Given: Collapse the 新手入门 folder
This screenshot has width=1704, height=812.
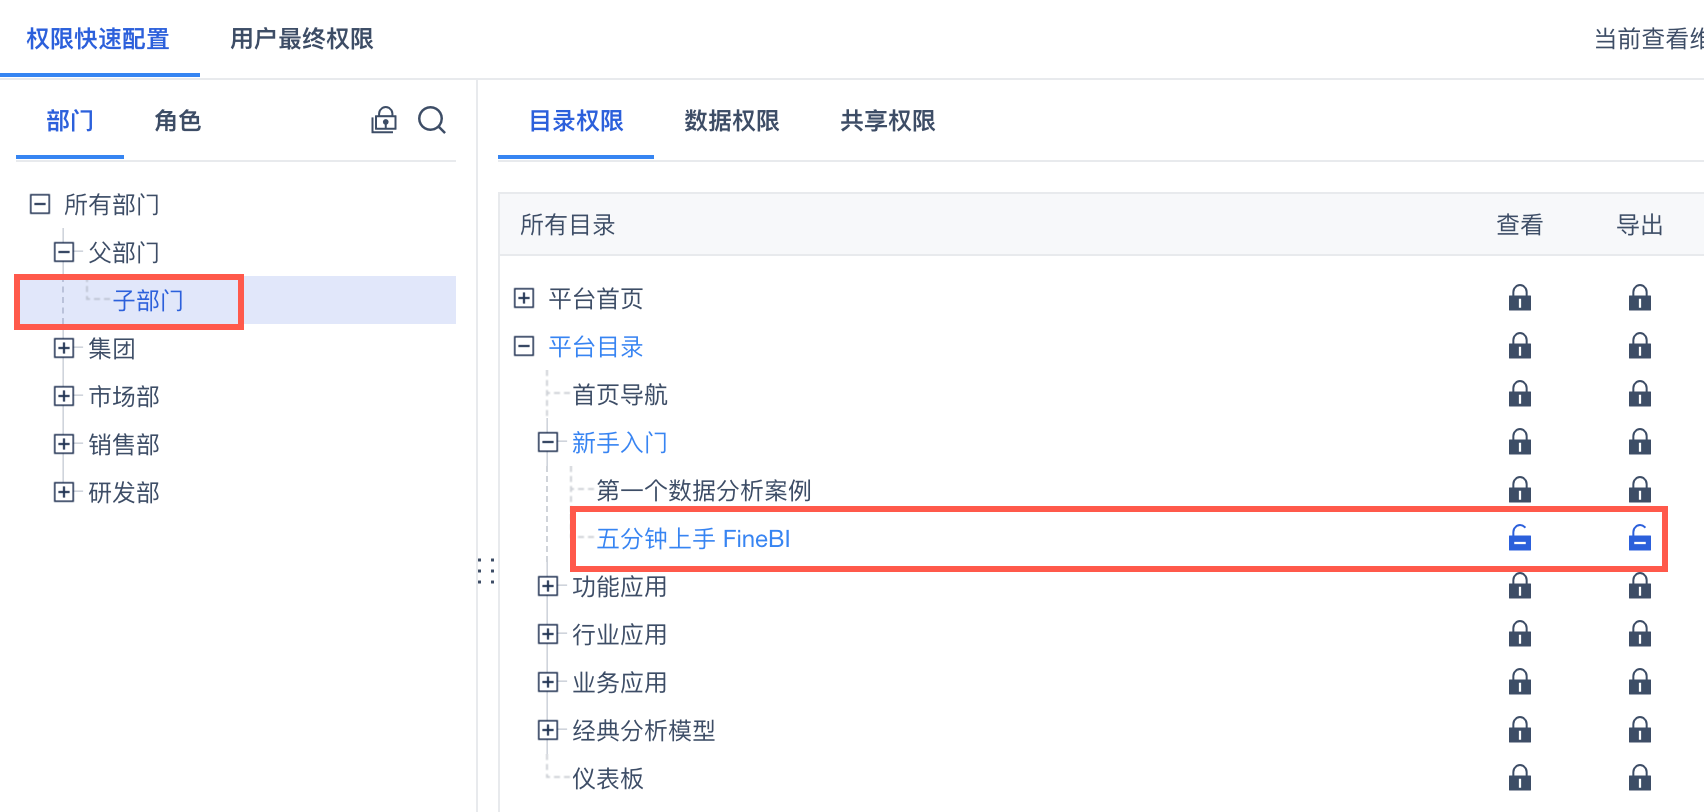Looking at the screenshot, I should (547, 442).
